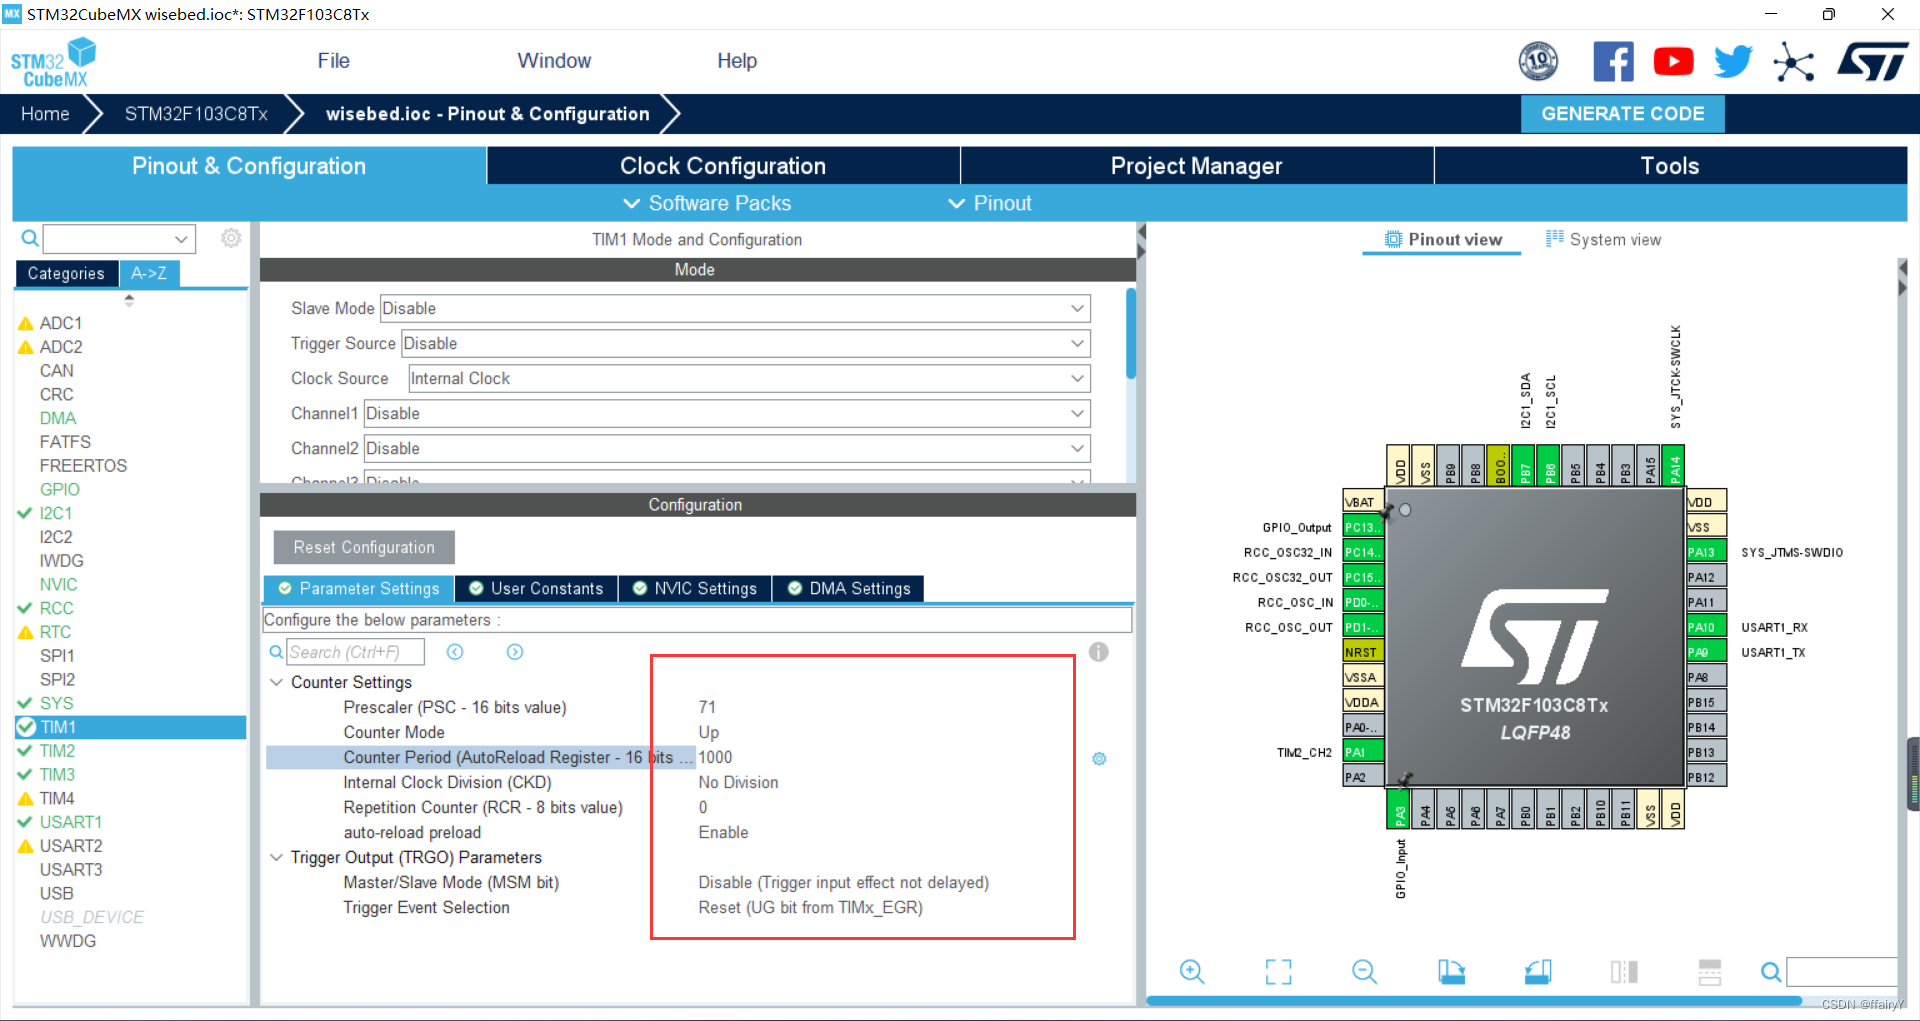Switch to the Tools tab
Screen dimensions: 1920x1021
[x=1670, y=166]
